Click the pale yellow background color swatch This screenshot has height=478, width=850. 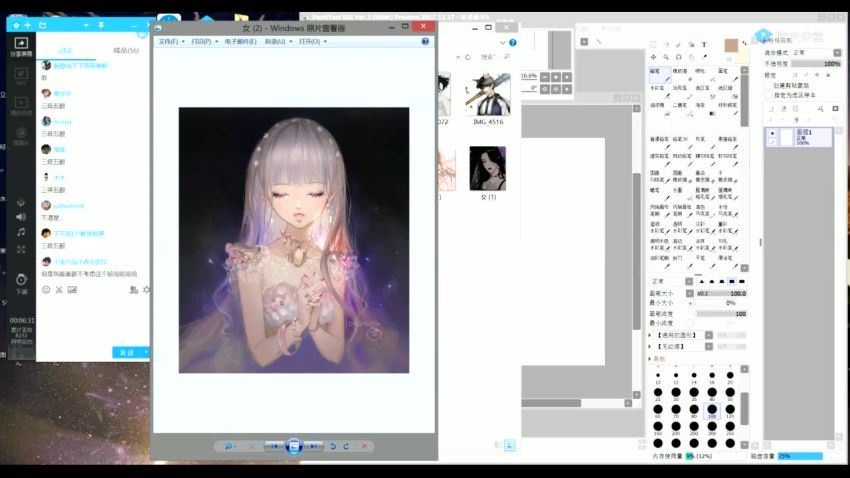pos(743,55)
